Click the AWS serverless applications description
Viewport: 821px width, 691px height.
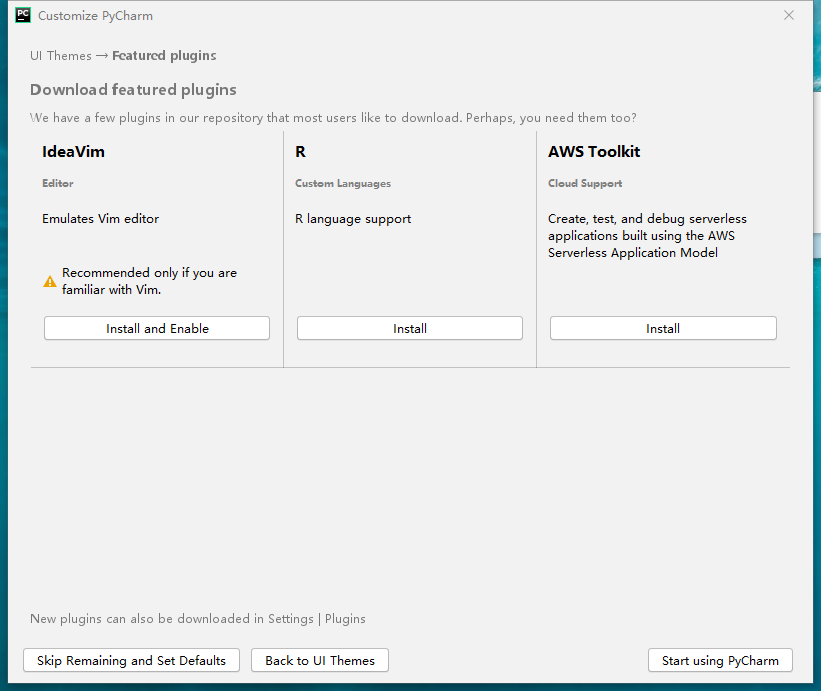pyautogui.click(x=647, y=236)
